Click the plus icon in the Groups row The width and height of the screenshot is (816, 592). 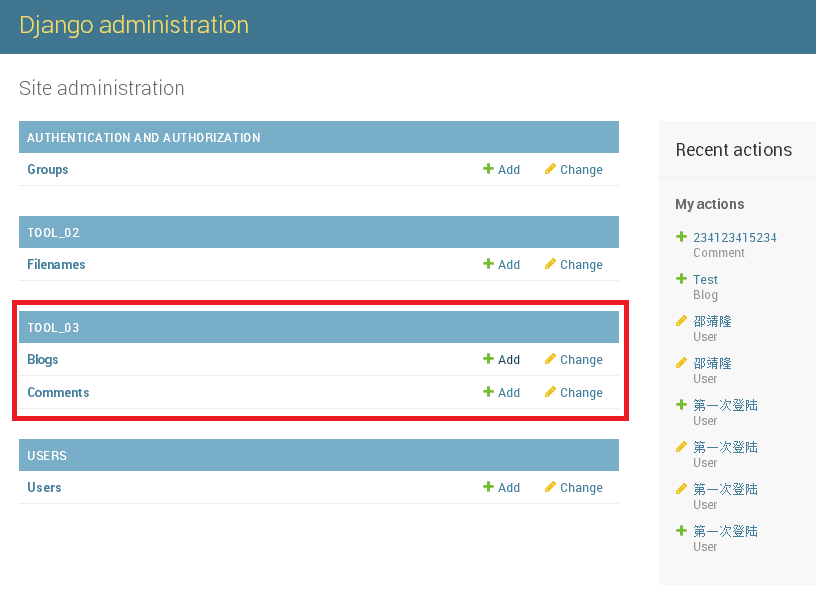pyautogui.click(x=488, y=169)
